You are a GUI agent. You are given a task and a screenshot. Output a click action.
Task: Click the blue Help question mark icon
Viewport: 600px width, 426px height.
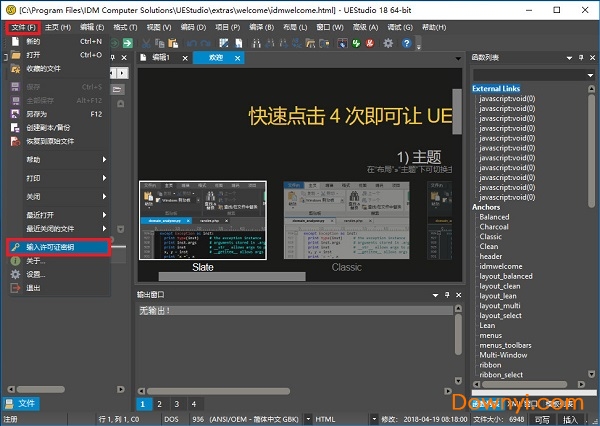tap(406, 43)
